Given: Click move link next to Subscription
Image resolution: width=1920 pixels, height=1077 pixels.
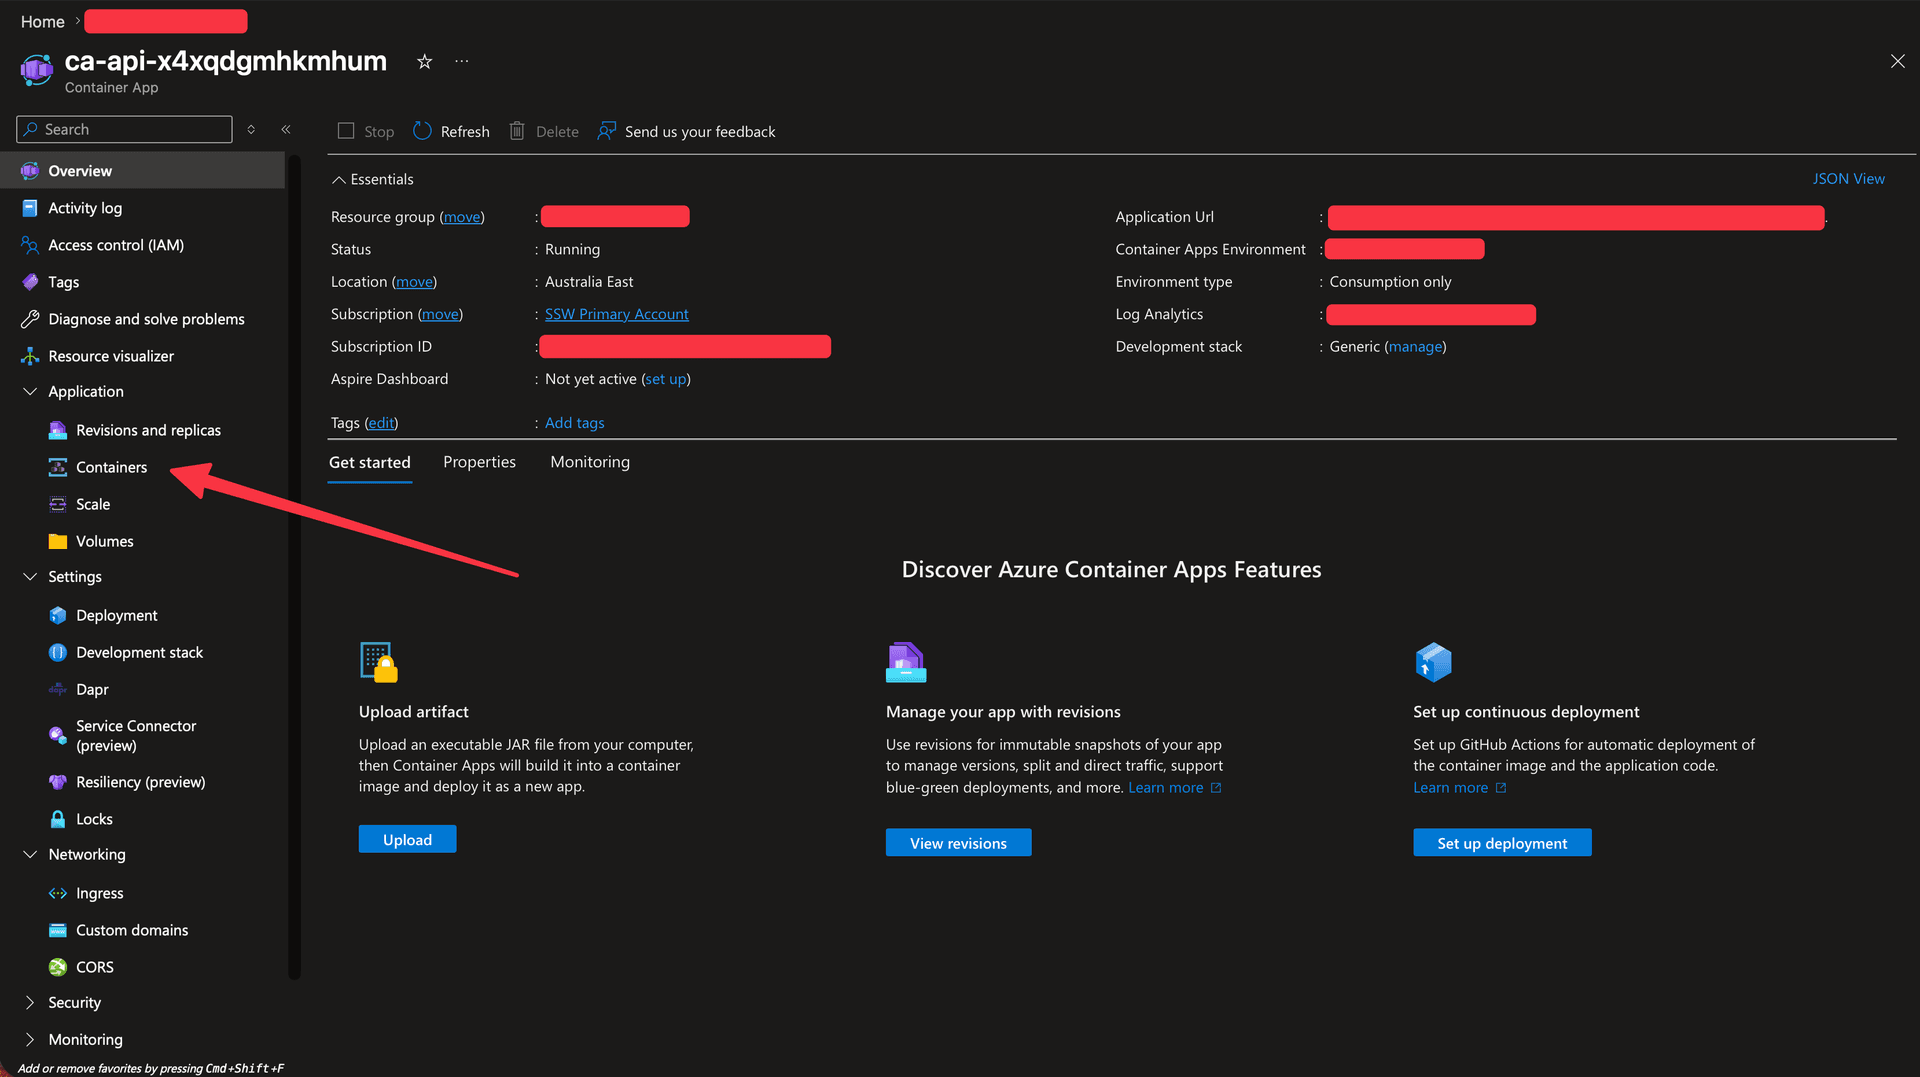Looking at the screenshot, I should 440,314.
